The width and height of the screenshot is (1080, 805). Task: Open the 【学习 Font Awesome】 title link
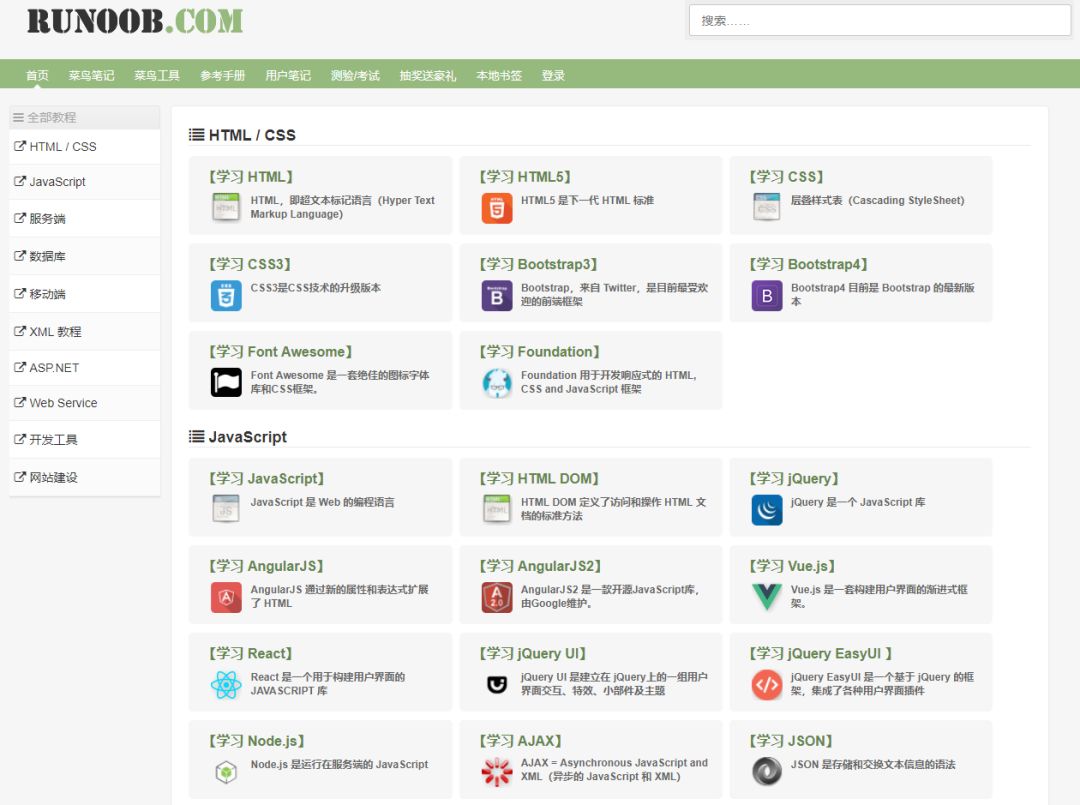(281, 352)
